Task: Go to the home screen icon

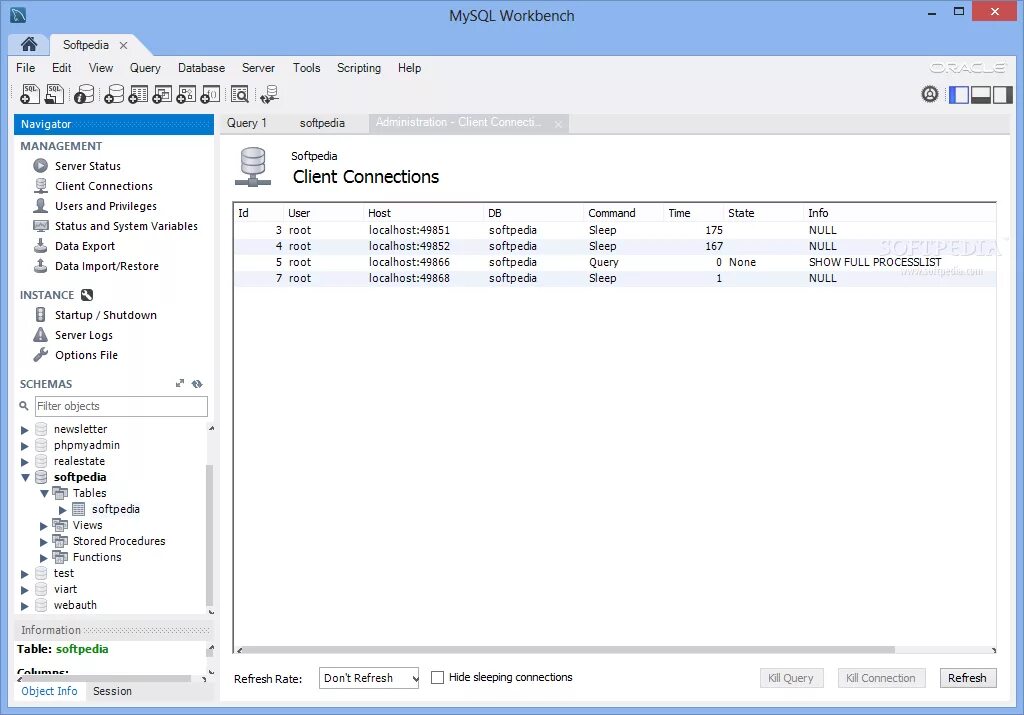Action: 29,44
